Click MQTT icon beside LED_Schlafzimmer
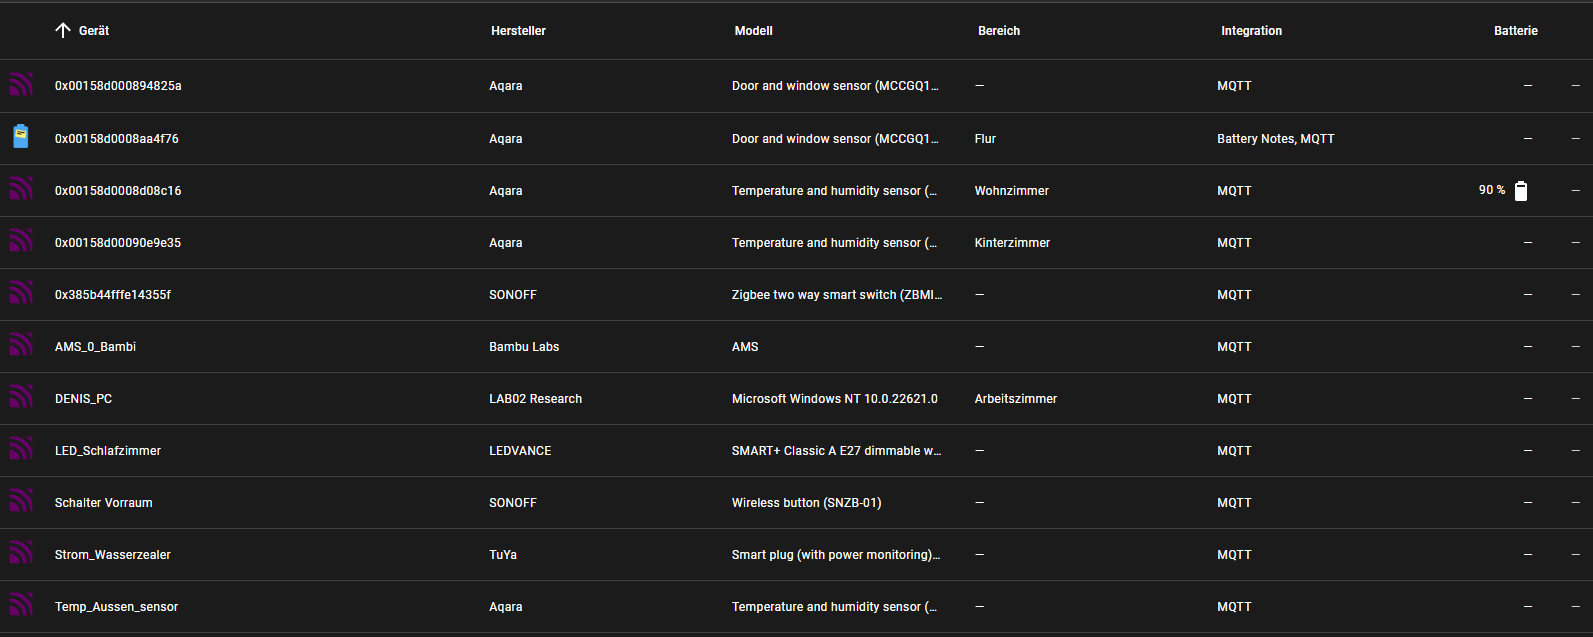Image resolution: width=1593 pixels, height=637 pixels. click(21, 449)
